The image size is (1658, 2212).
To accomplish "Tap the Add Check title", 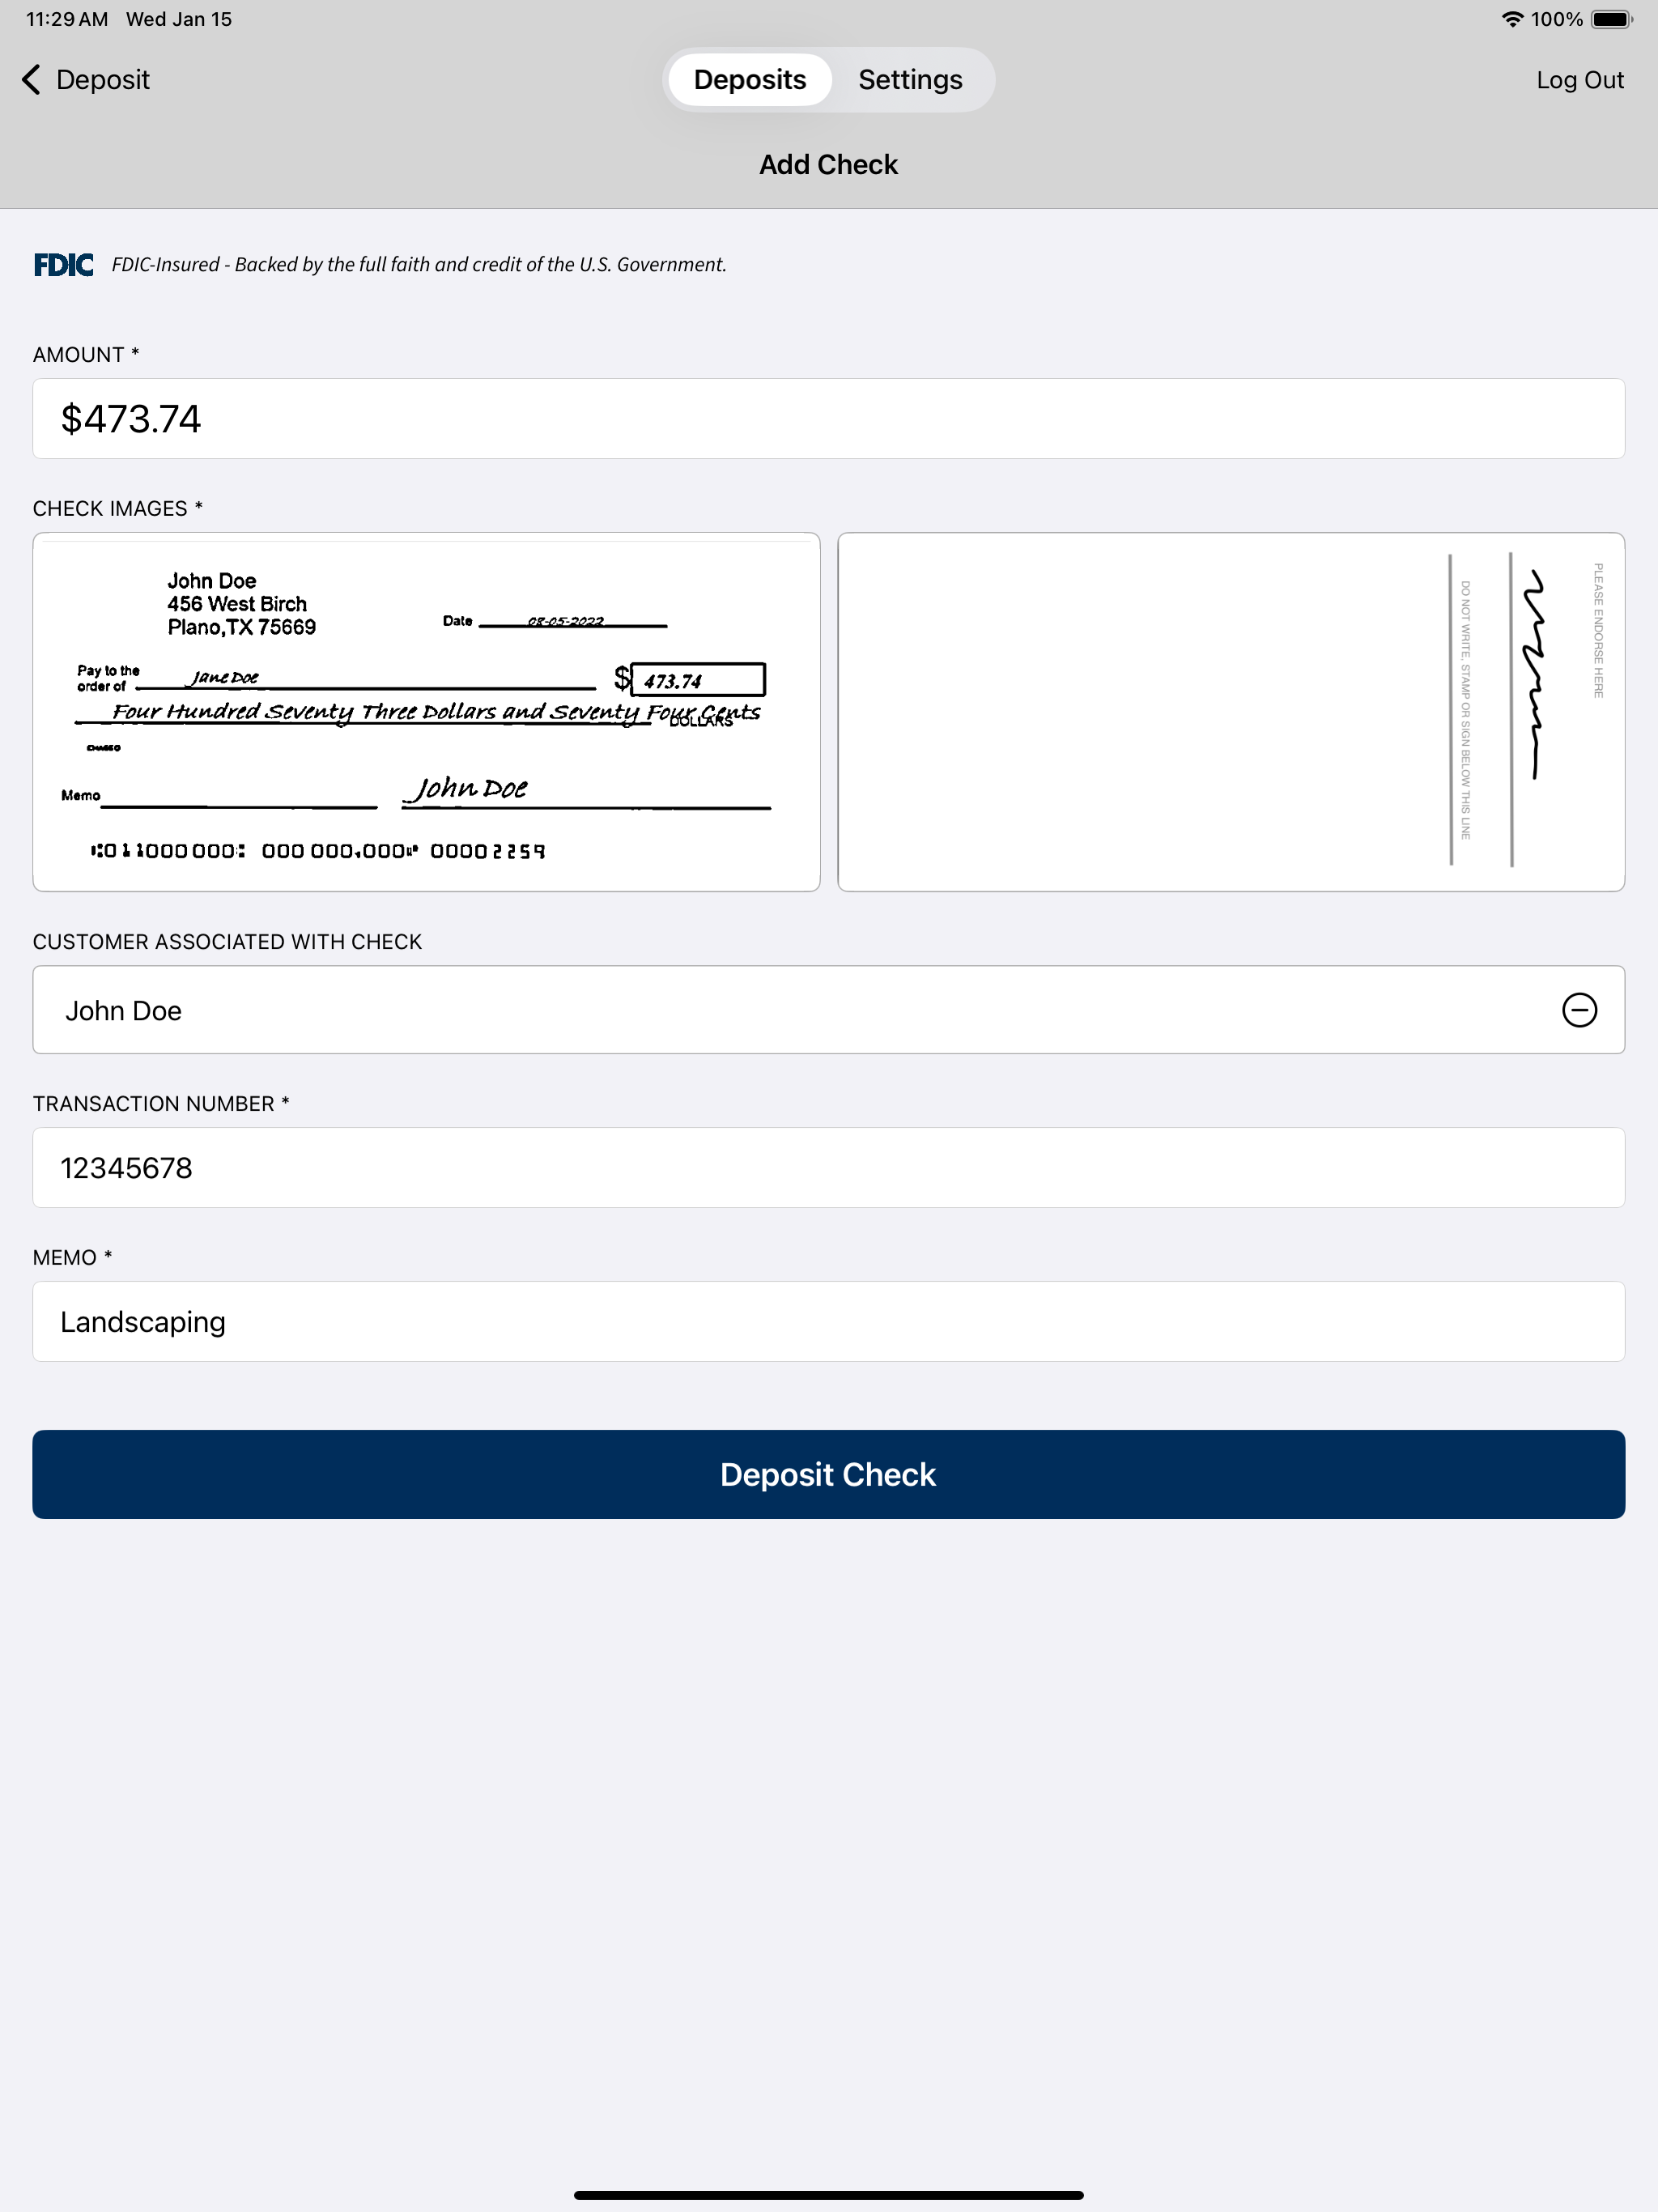I will 828,165.
